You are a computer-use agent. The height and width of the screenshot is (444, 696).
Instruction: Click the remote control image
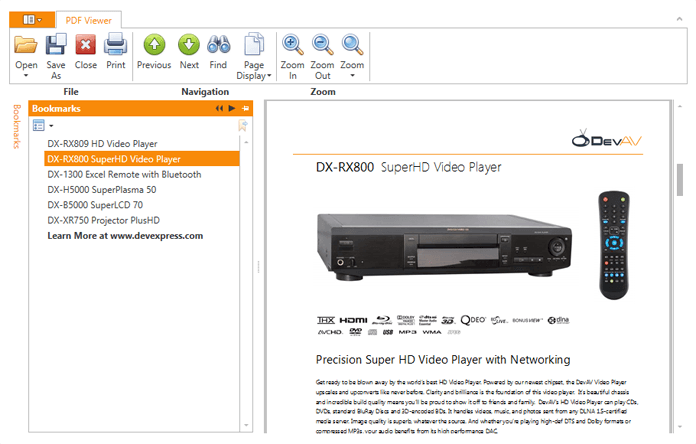tap(614, 245)
